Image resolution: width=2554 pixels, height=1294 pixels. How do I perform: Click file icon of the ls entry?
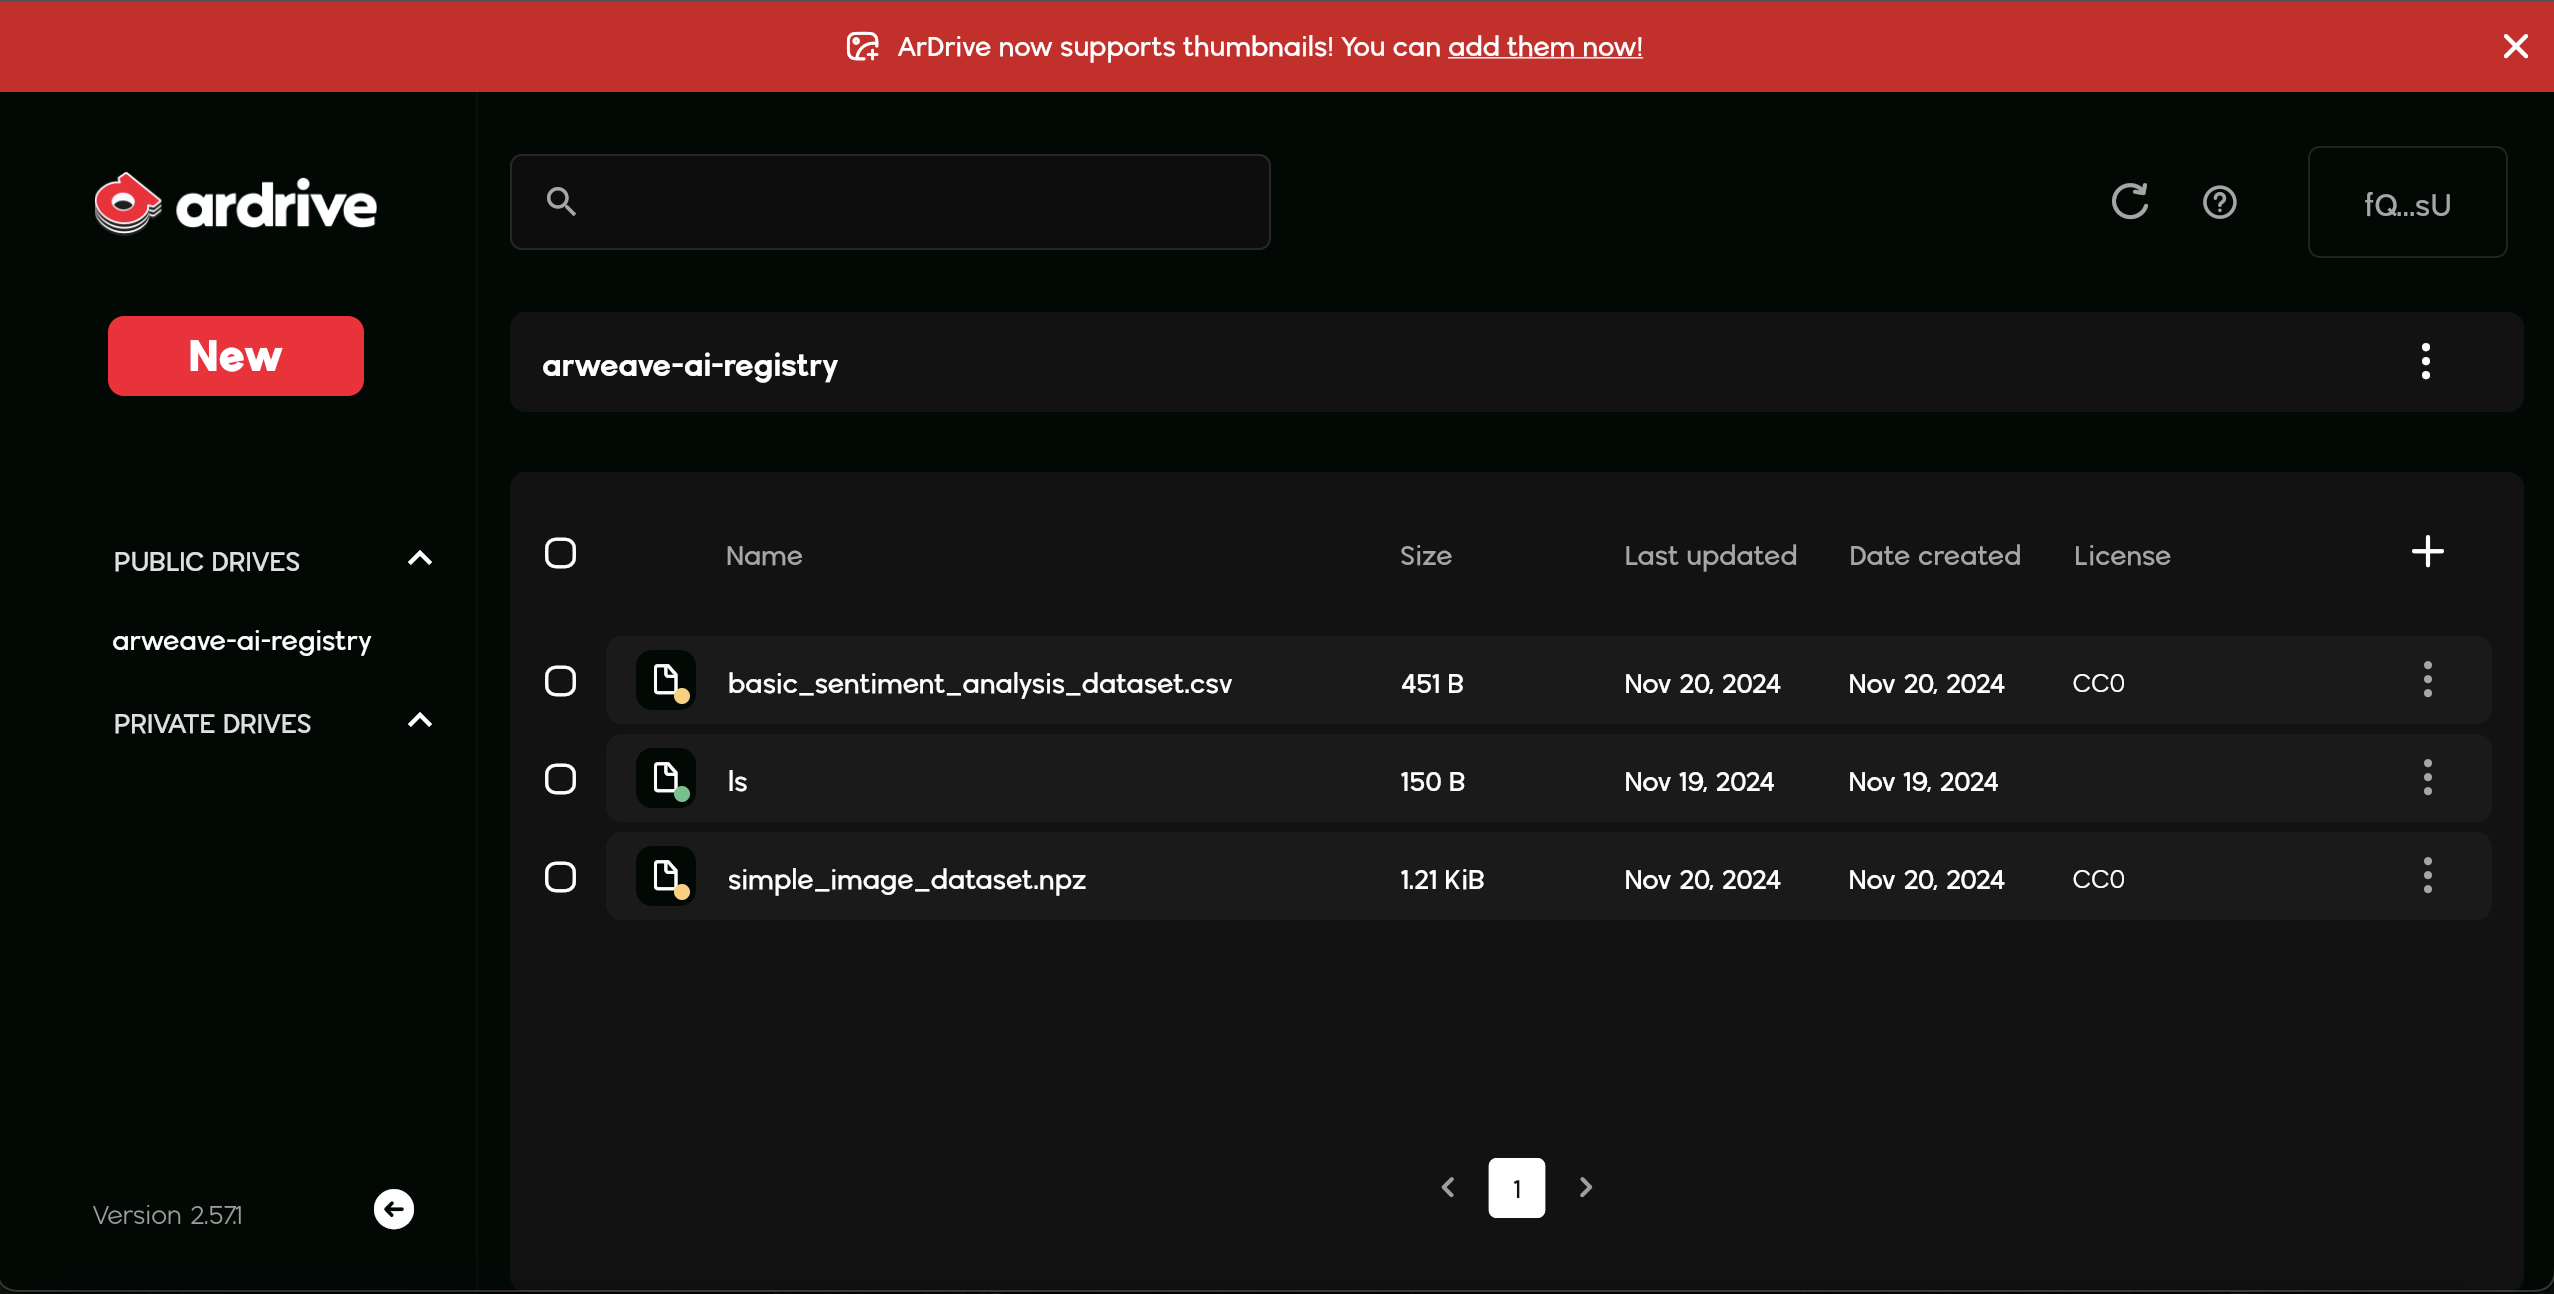[666, 778]
